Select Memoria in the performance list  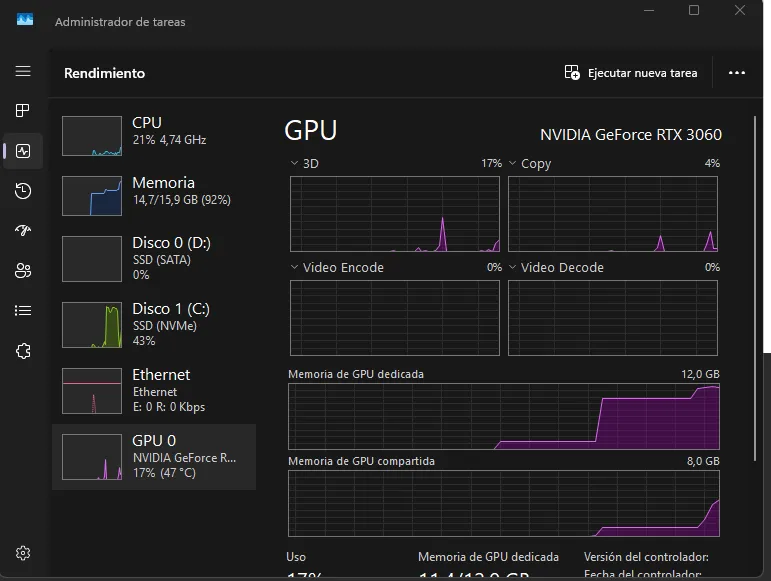[x=154, y=196]
